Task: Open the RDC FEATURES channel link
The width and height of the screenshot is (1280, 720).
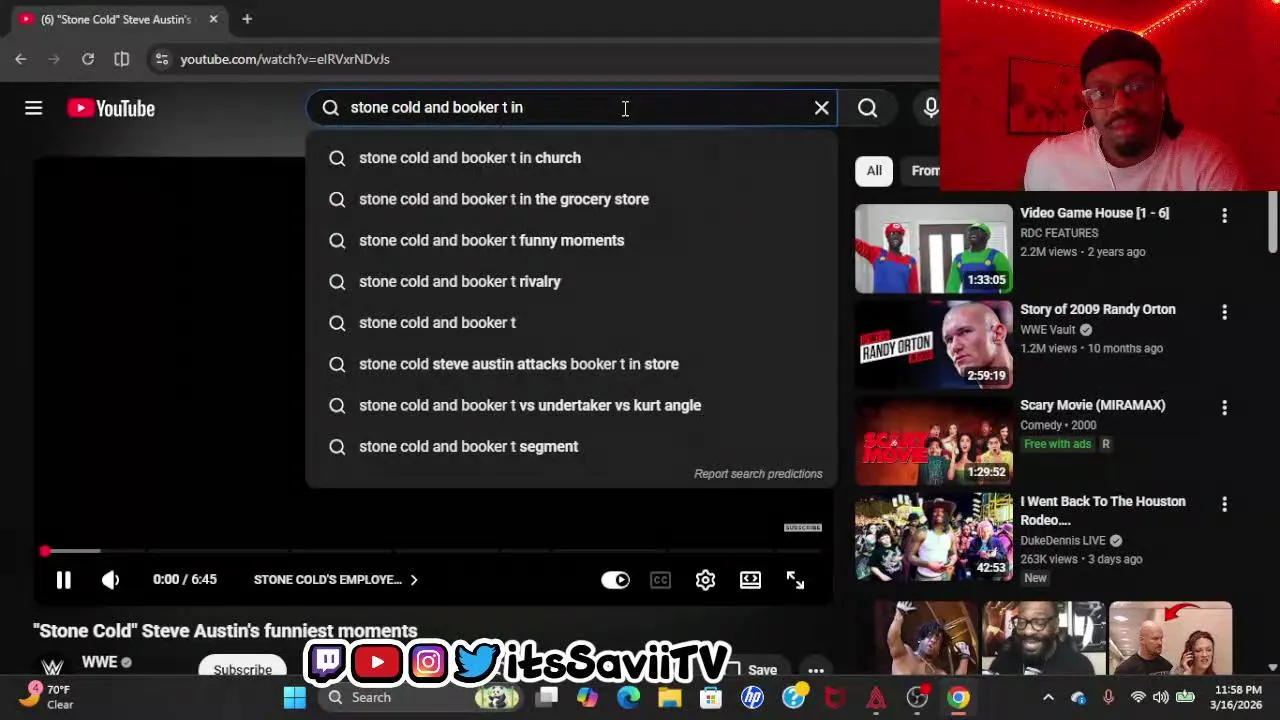Action: click(1059, 233)
